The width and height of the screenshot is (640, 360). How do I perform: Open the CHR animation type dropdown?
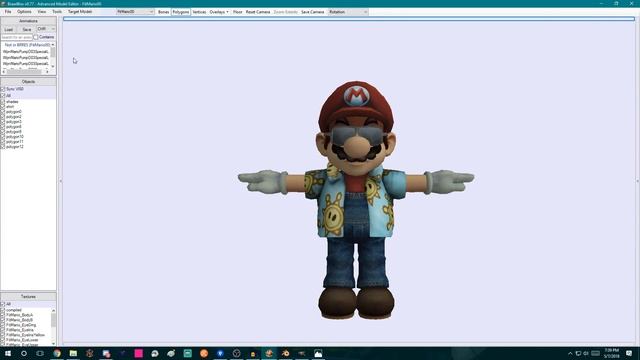click(x=46, y=29)
